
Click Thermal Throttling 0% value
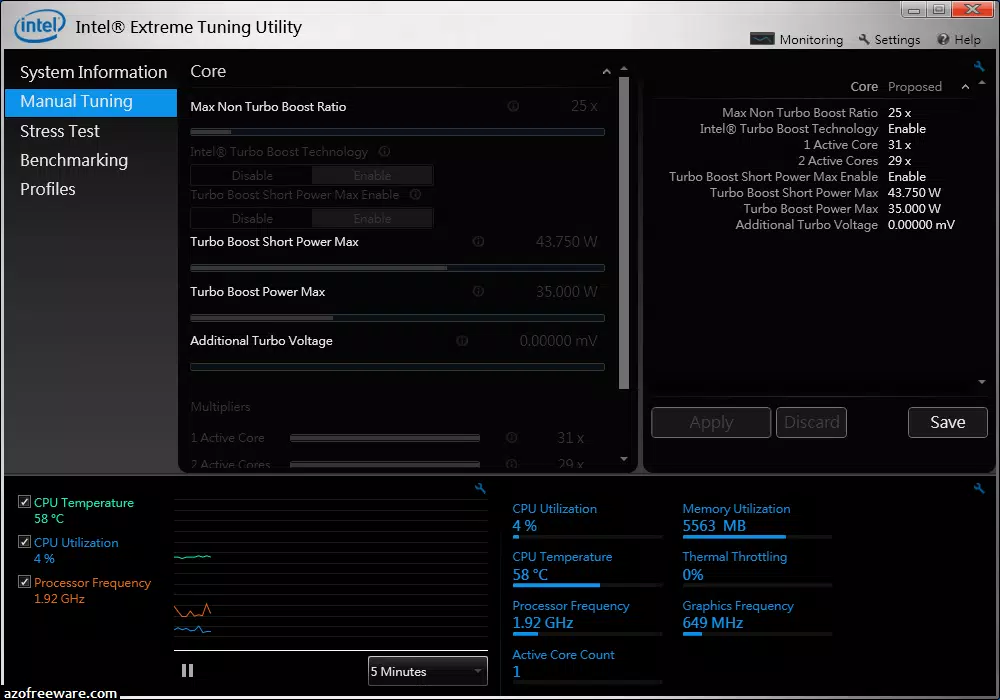pos(693,574)
